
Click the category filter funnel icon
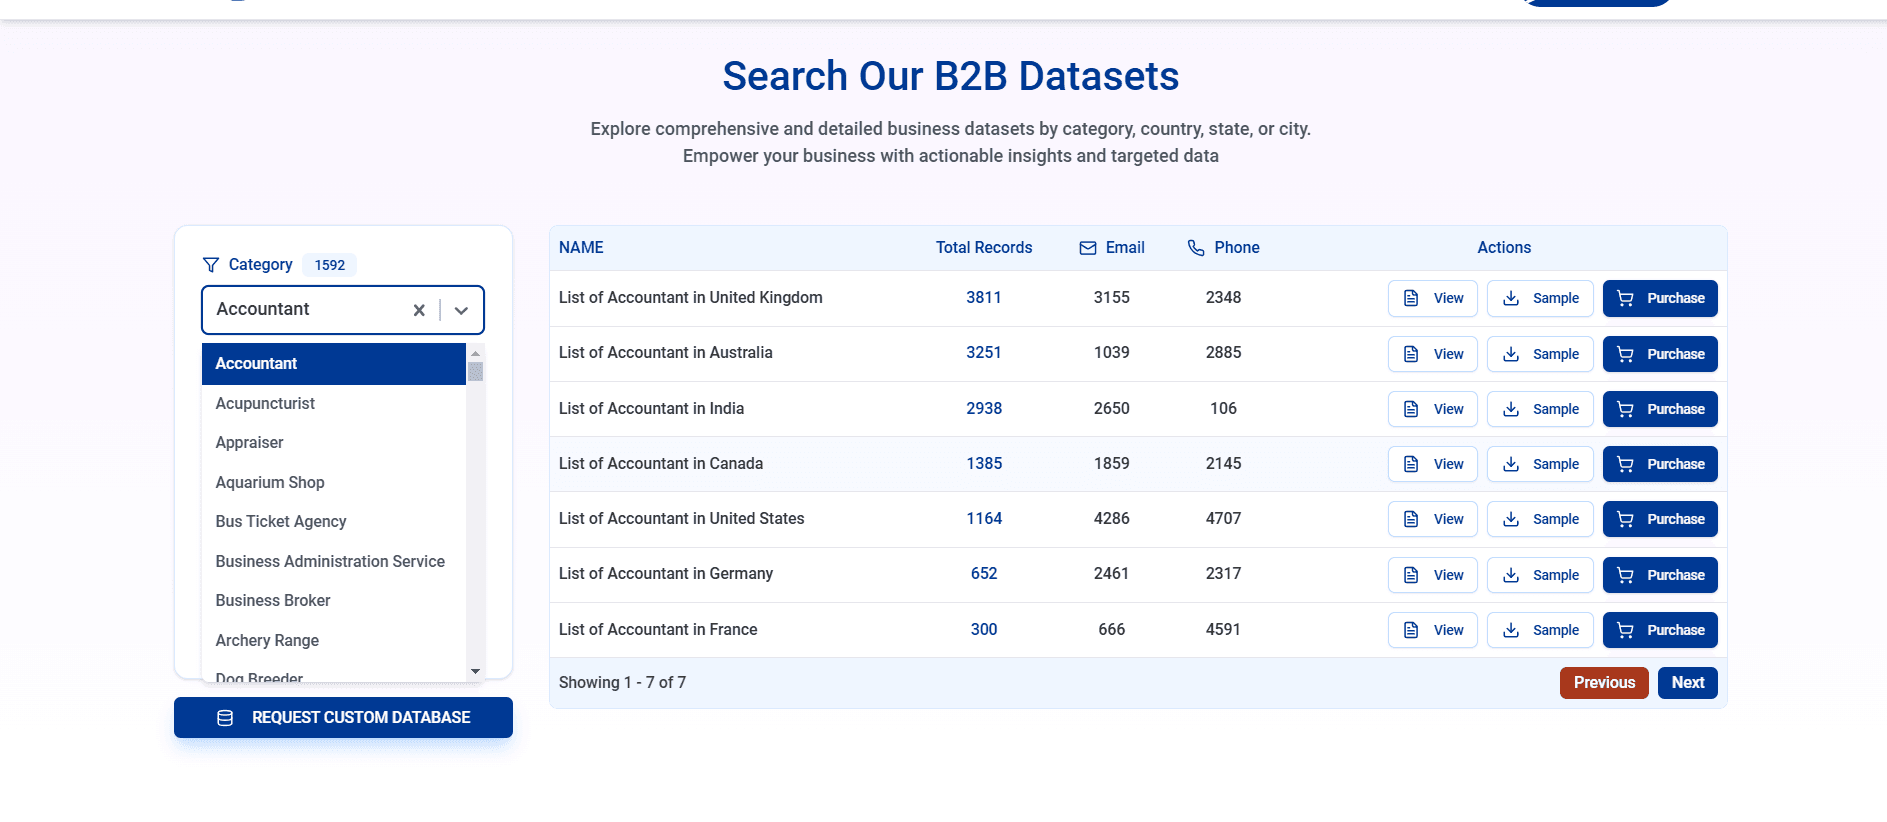click(x=211, y=265)
